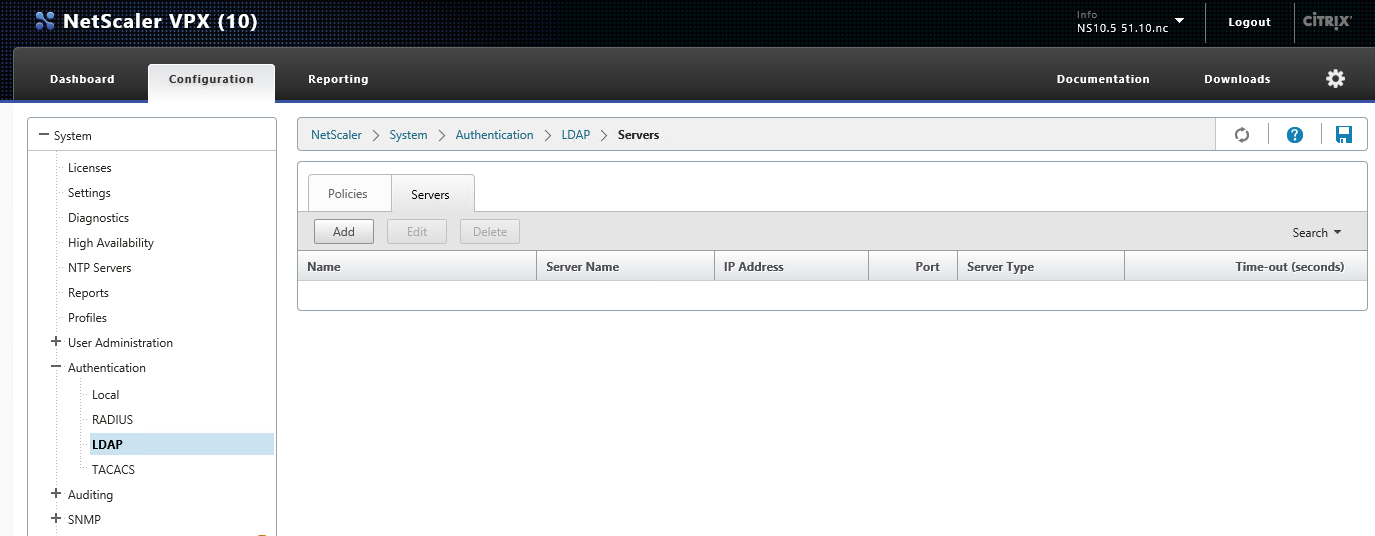
Task: Open the settings gear icon
Action: coord(1335,79)
